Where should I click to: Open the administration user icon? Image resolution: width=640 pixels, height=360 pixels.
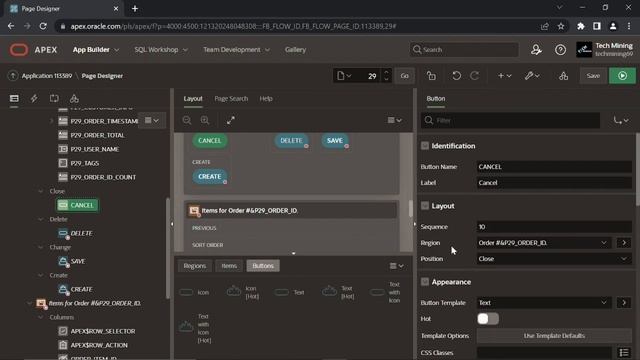coord(536,50)
